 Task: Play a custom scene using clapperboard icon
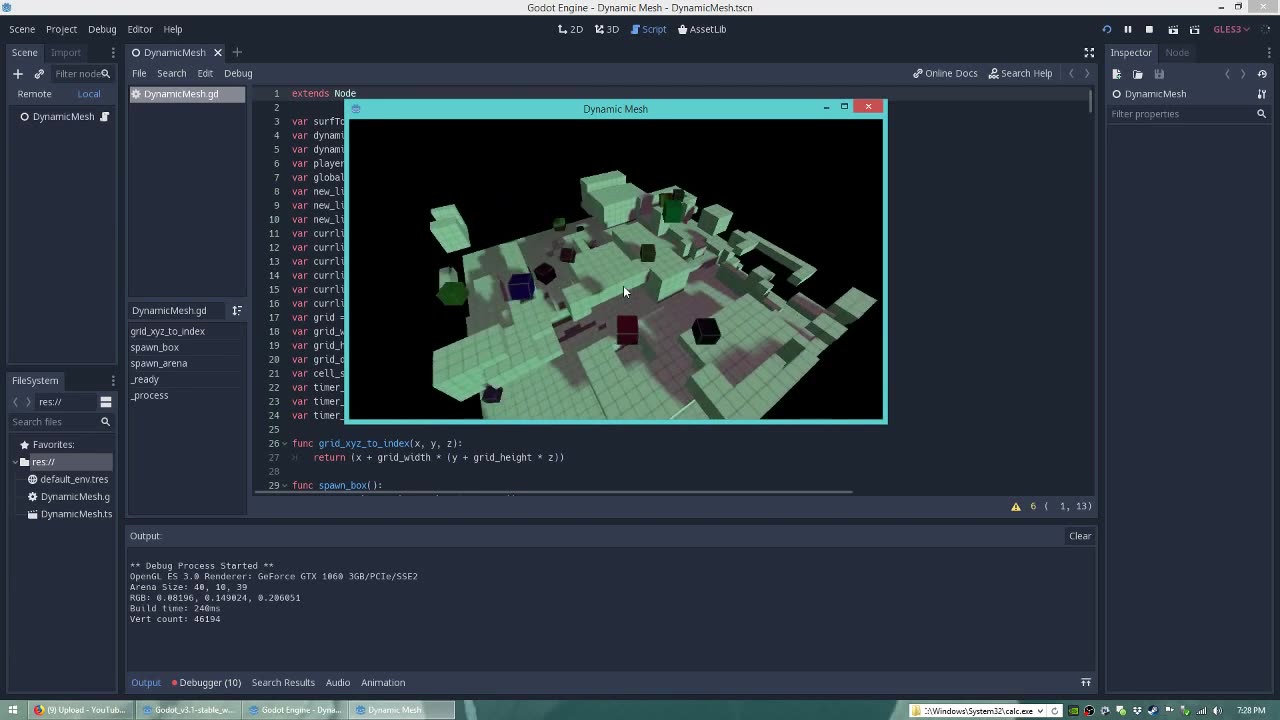pyautogui.click(x=1194, y=29)
